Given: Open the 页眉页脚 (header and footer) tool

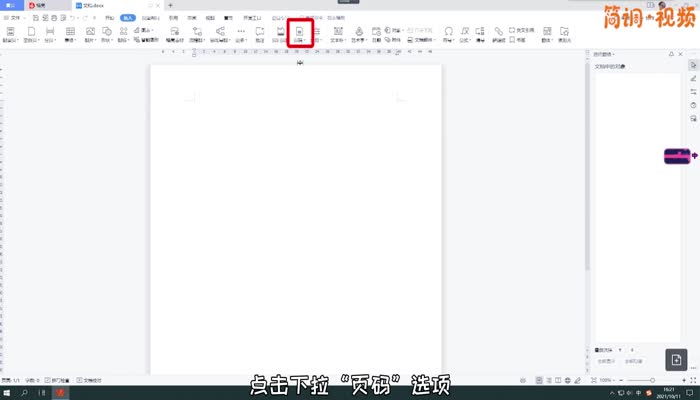Looking at the screenshot, I should pos(280,35).
